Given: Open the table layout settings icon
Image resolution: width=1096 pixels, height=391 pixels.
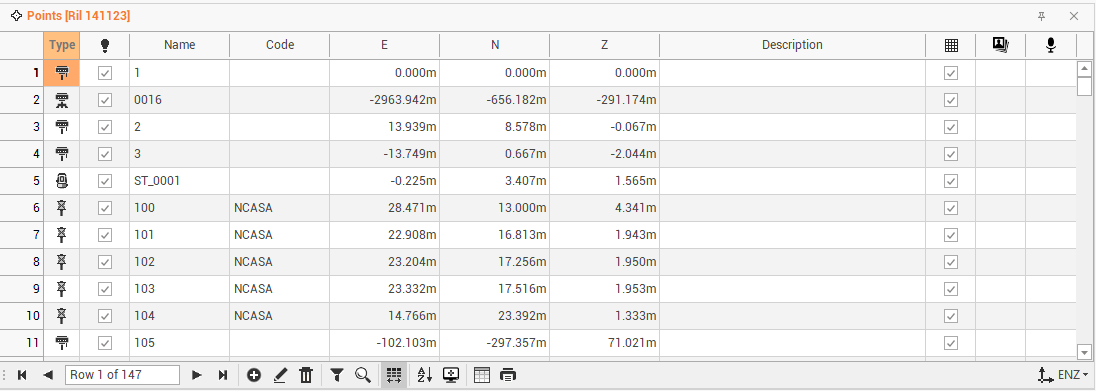Looking at the screenshot, I should 482,376.
